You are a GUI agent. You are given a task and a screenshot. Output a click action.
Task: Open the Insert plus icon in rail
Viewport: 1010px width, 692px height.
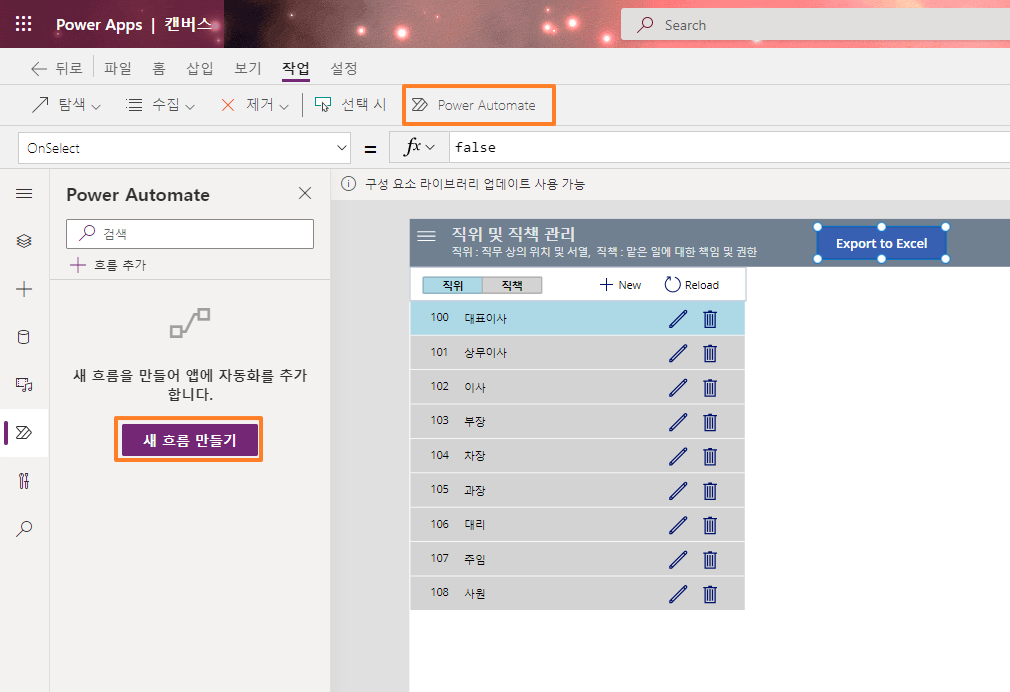pos(24,289)
